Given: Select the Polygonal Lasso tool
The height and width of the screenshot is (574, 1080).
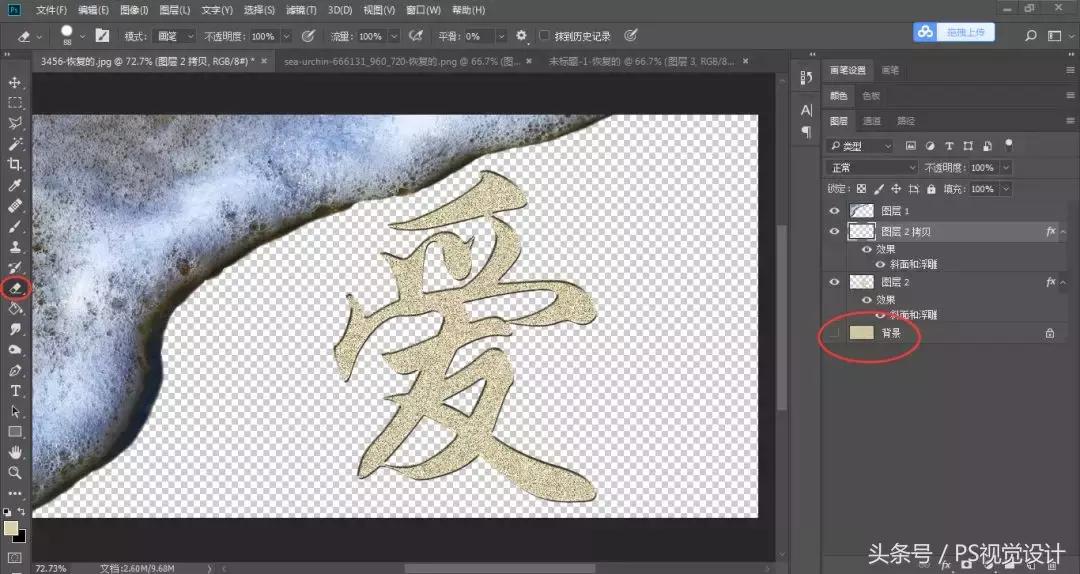Looking at the screenshot, I should [x=14, y=124].
